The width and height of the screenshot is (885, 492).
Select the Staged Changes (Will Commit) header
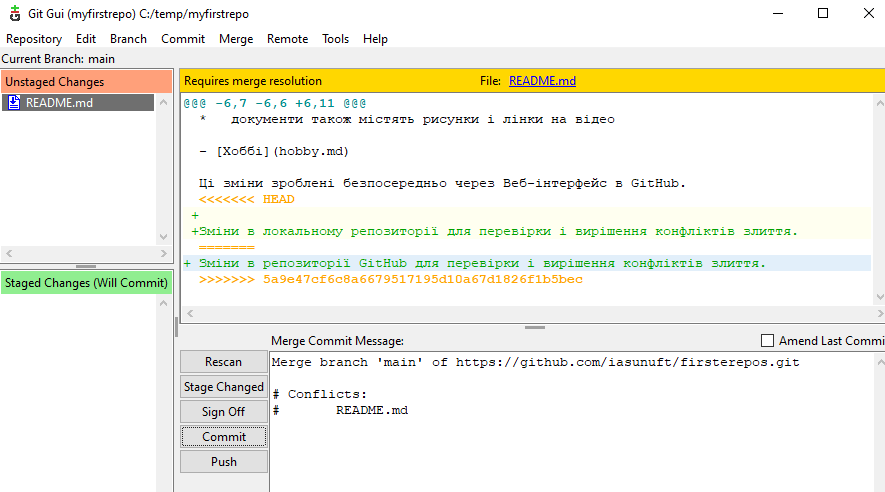86,283
